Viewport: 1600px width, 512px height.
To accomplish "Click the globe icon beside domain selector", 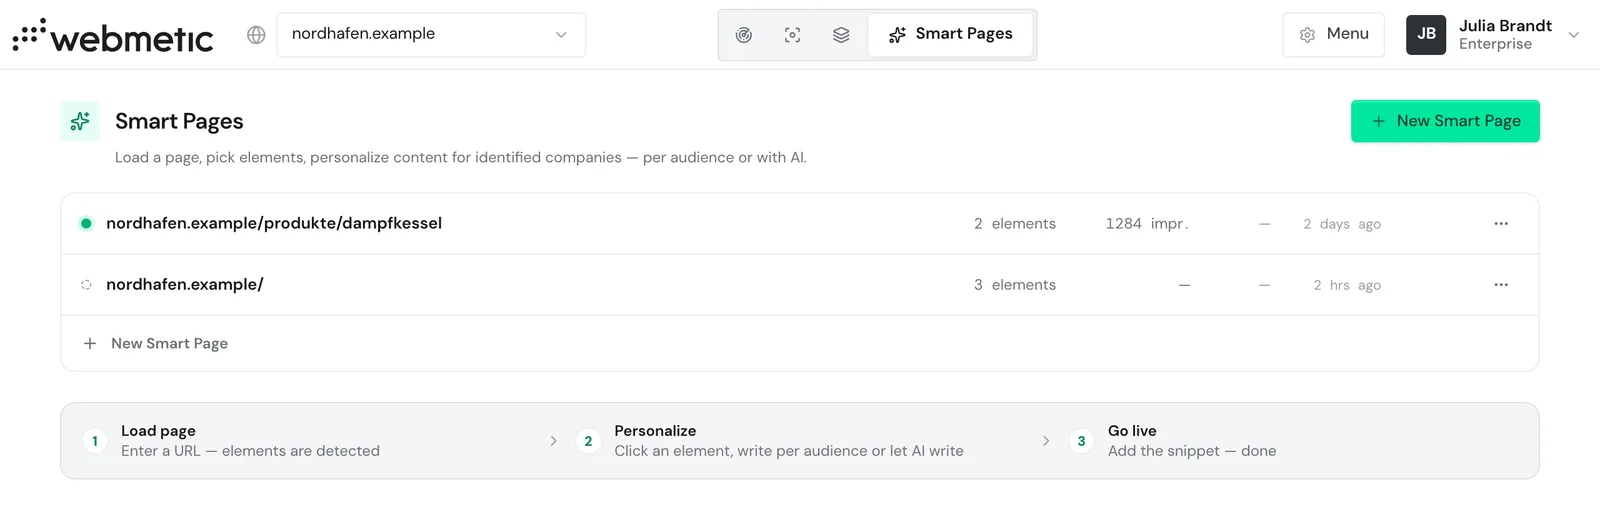I will [256, 35].
